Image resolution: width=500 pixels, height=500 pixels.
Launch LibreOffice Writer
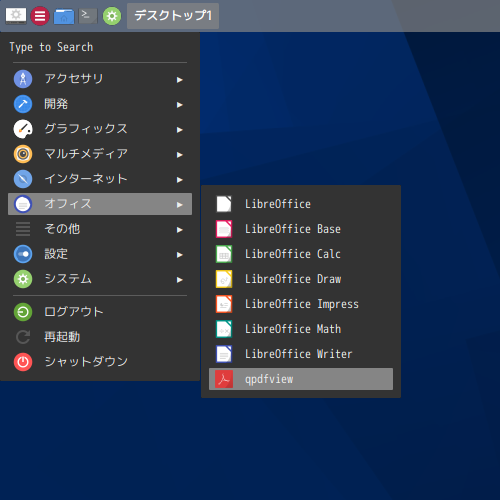click(x=301, y=354)
